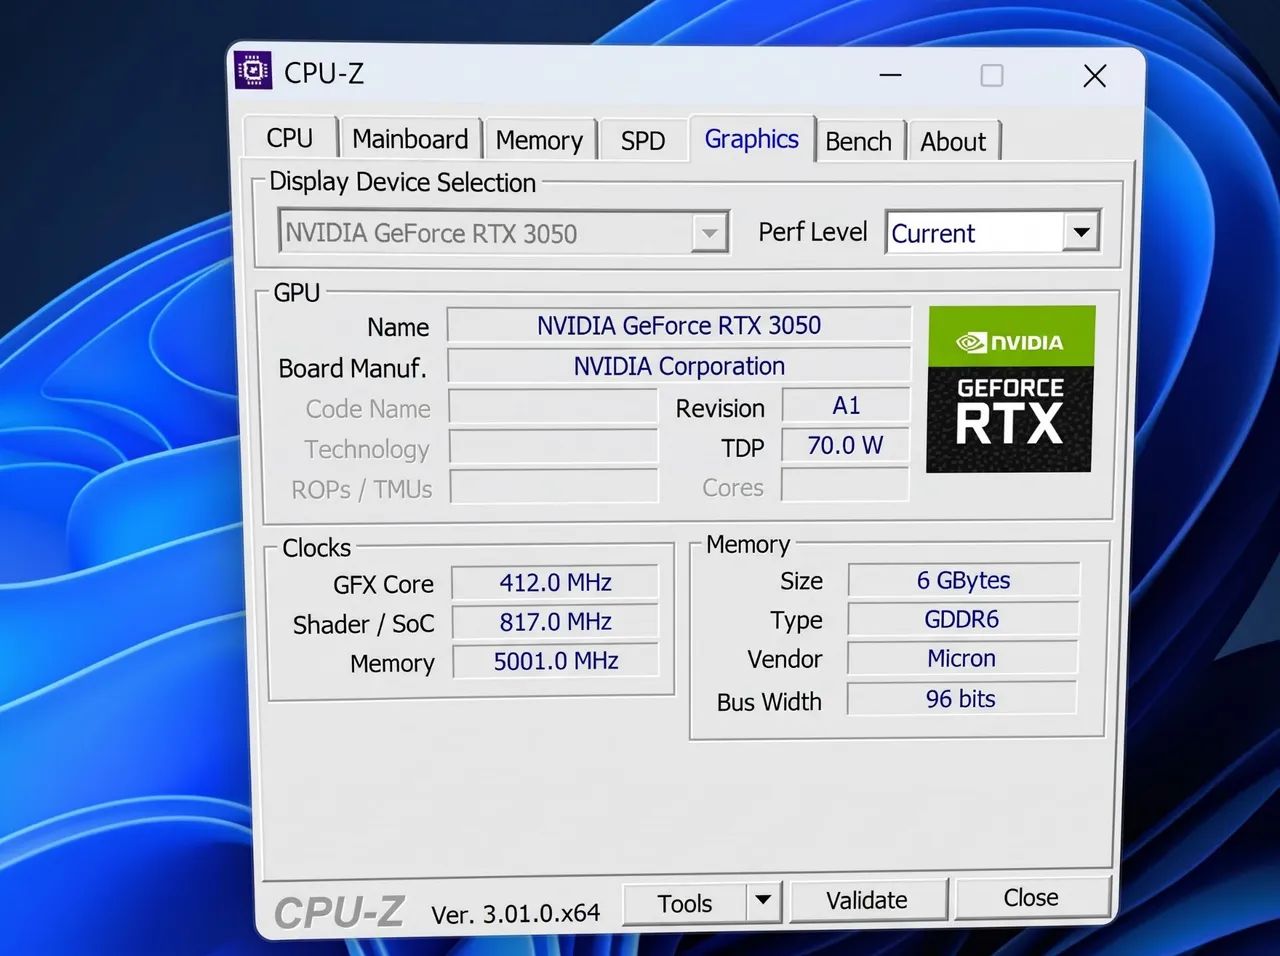The width and height of the screenshot is (1280, 956).
Task: Click the CPU-Z app icon in title bar
Action: 253,71
